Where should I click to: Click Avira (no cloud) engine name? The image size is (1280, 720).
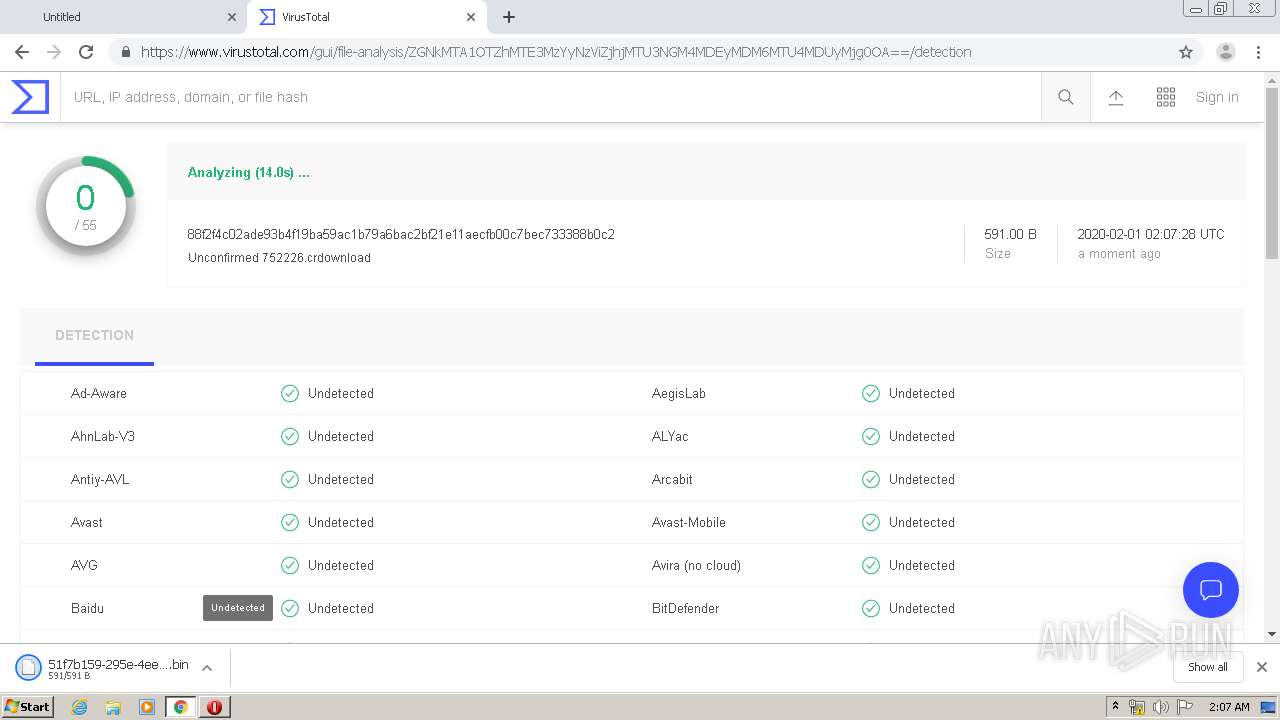click(696, 566)
